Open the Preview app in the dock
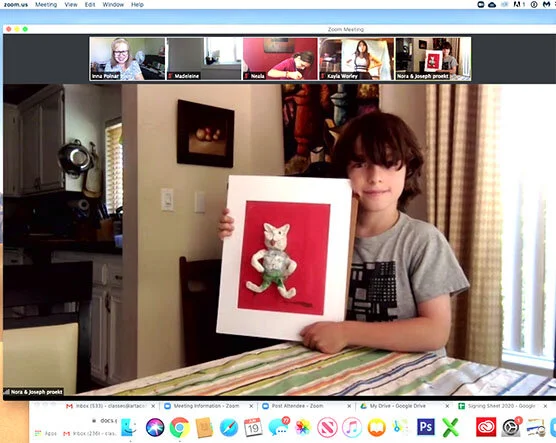 tap(536, 427)
